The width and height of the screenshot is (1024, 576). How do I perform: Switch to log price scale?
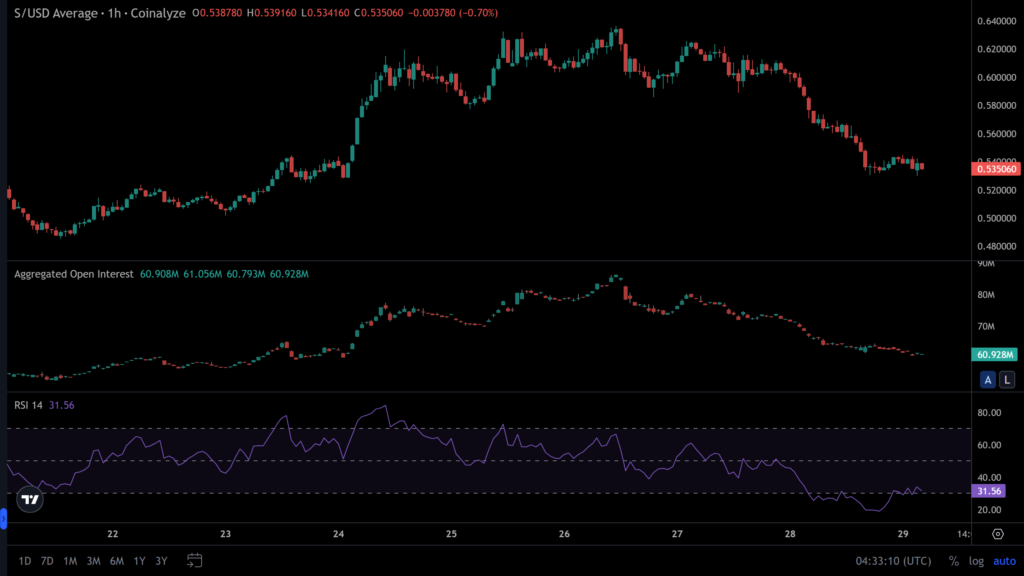coord(977,561)
